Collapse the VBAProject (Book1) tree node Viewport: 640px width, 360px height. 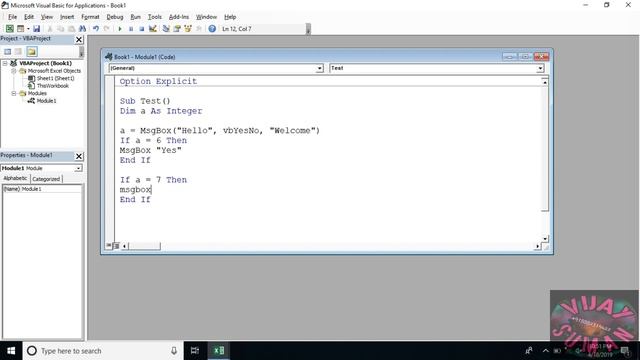5,63
